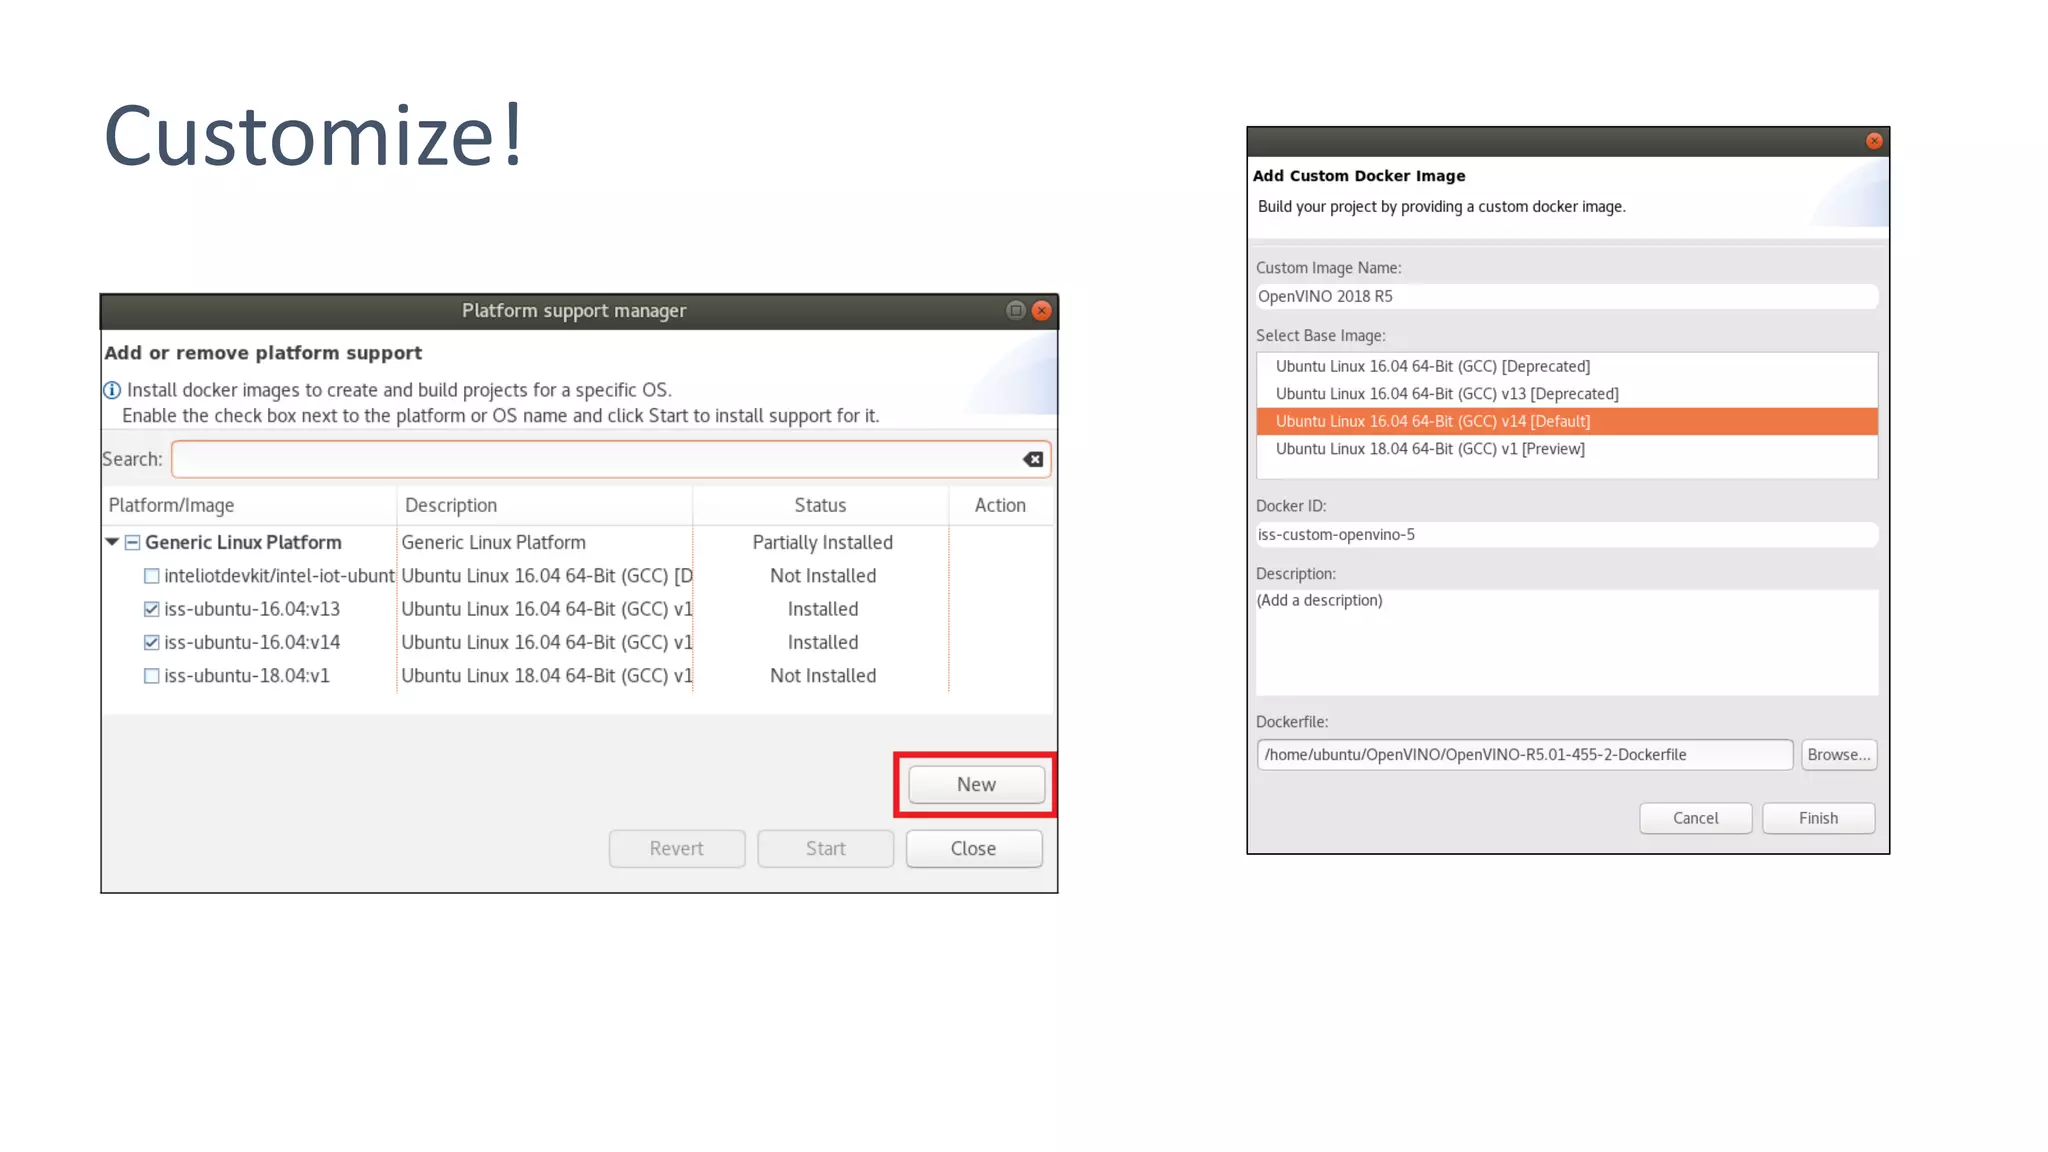Select Ubuntu 16.04 (GCC) v14 [Default] base image
Viewport: 2048px width, 1152px height.
click(1567, 421)
